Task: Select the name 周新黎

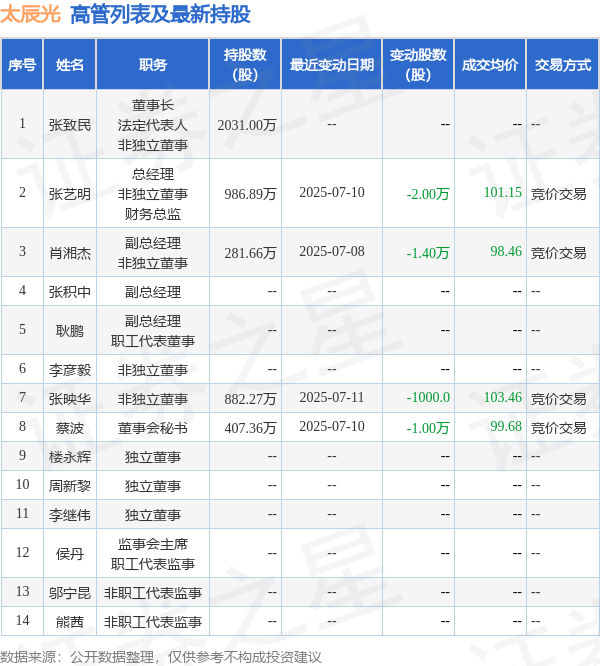Action: [70, 486]
